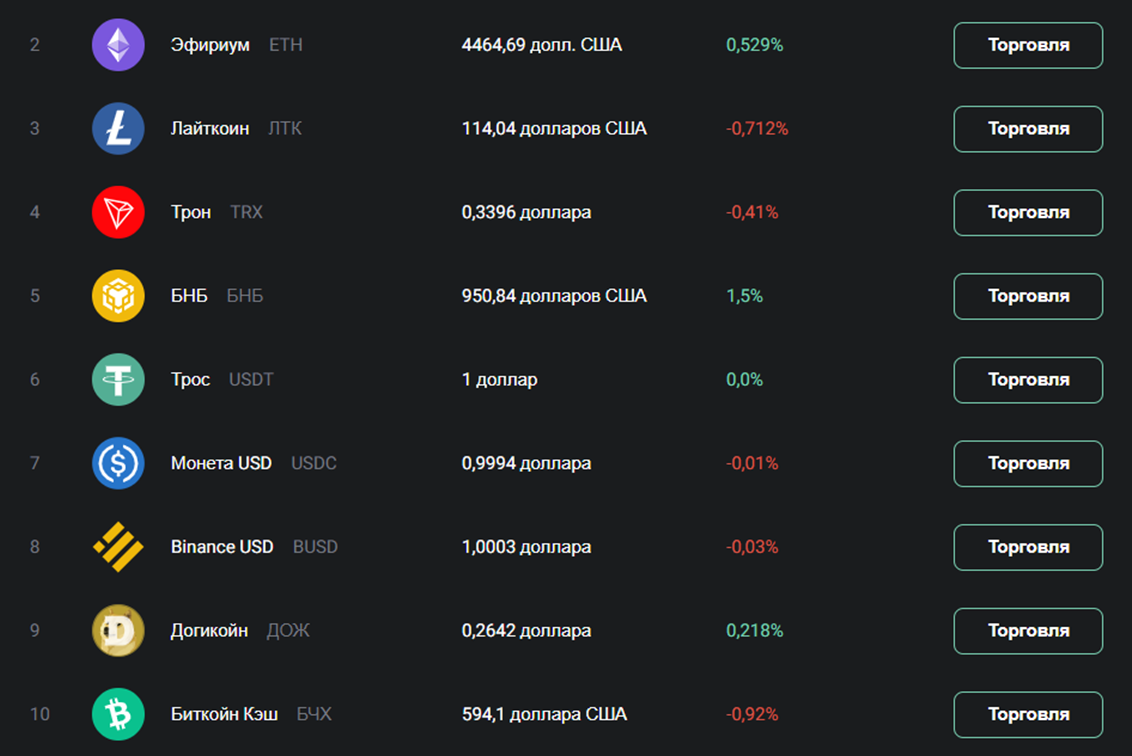Viewport: 1132px width, 756px height.
Task: Click the 1 доллар price
Action: (500, 381)
